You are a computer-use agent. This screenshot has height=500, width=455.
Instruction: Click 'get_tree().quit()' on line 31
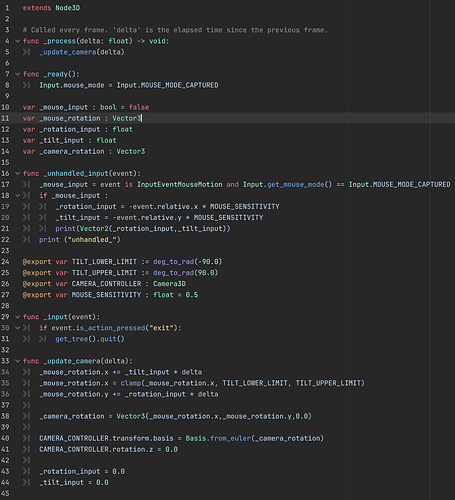[x=90, y=339]
